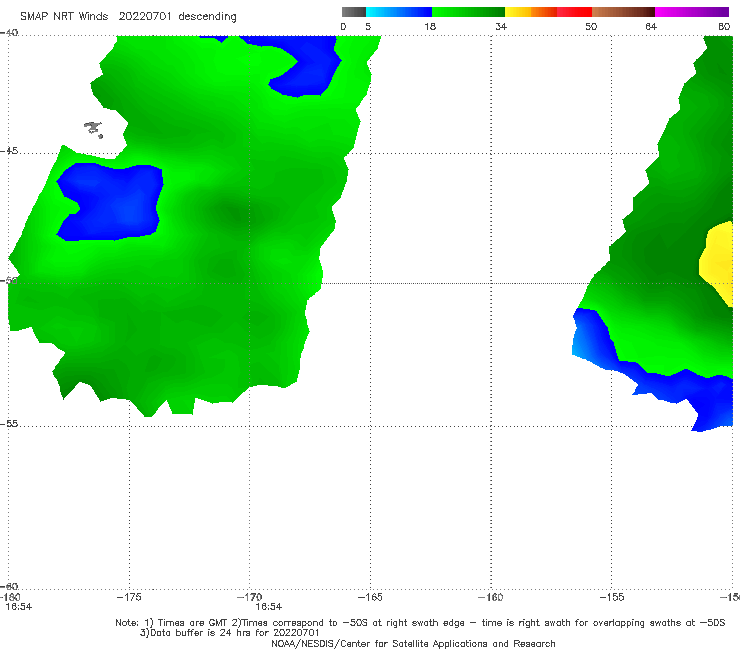Click the note "3)Data buffer is 24 hrs"
The height and width of the screenshot is (650, 740).
[x=230, y=633]
